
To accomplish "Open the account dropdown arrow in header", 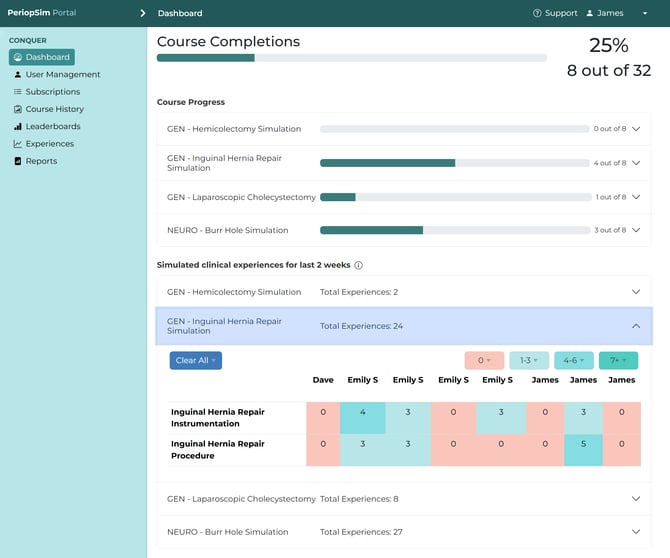I will (x=645, y=13).
